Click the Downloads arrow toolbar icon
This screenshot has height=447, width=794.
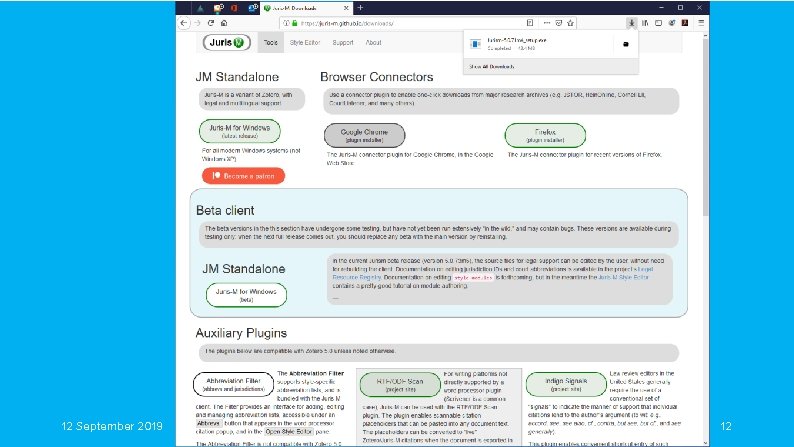[x=631, y=23]
